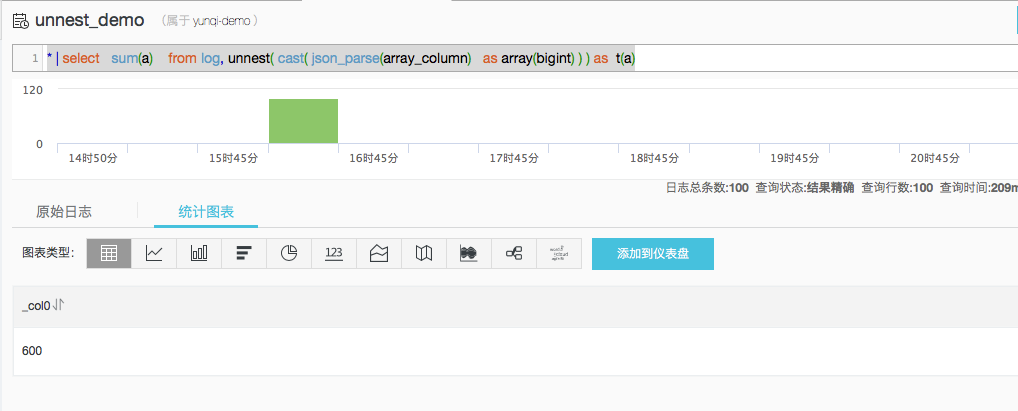
Task: Select the area chart type icon
Action: [x=379, y=253]
